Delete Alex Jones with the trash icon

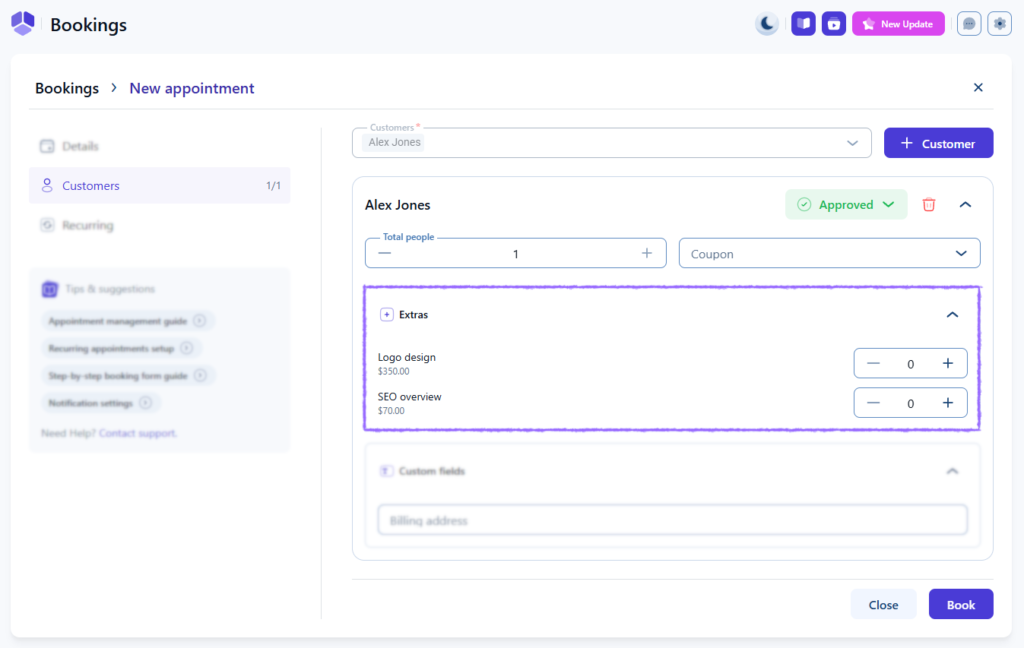[x=929, y=205]
